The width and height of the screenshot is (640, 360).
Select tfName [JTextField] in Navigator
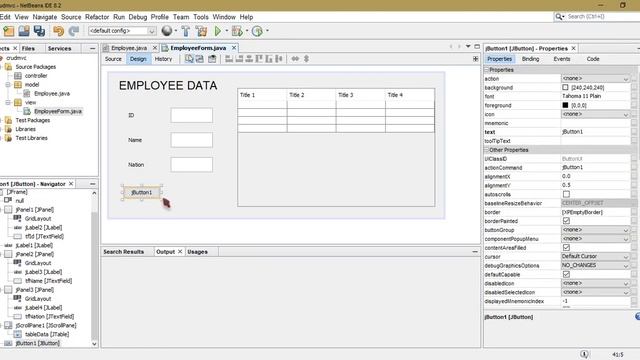(48, 281)
